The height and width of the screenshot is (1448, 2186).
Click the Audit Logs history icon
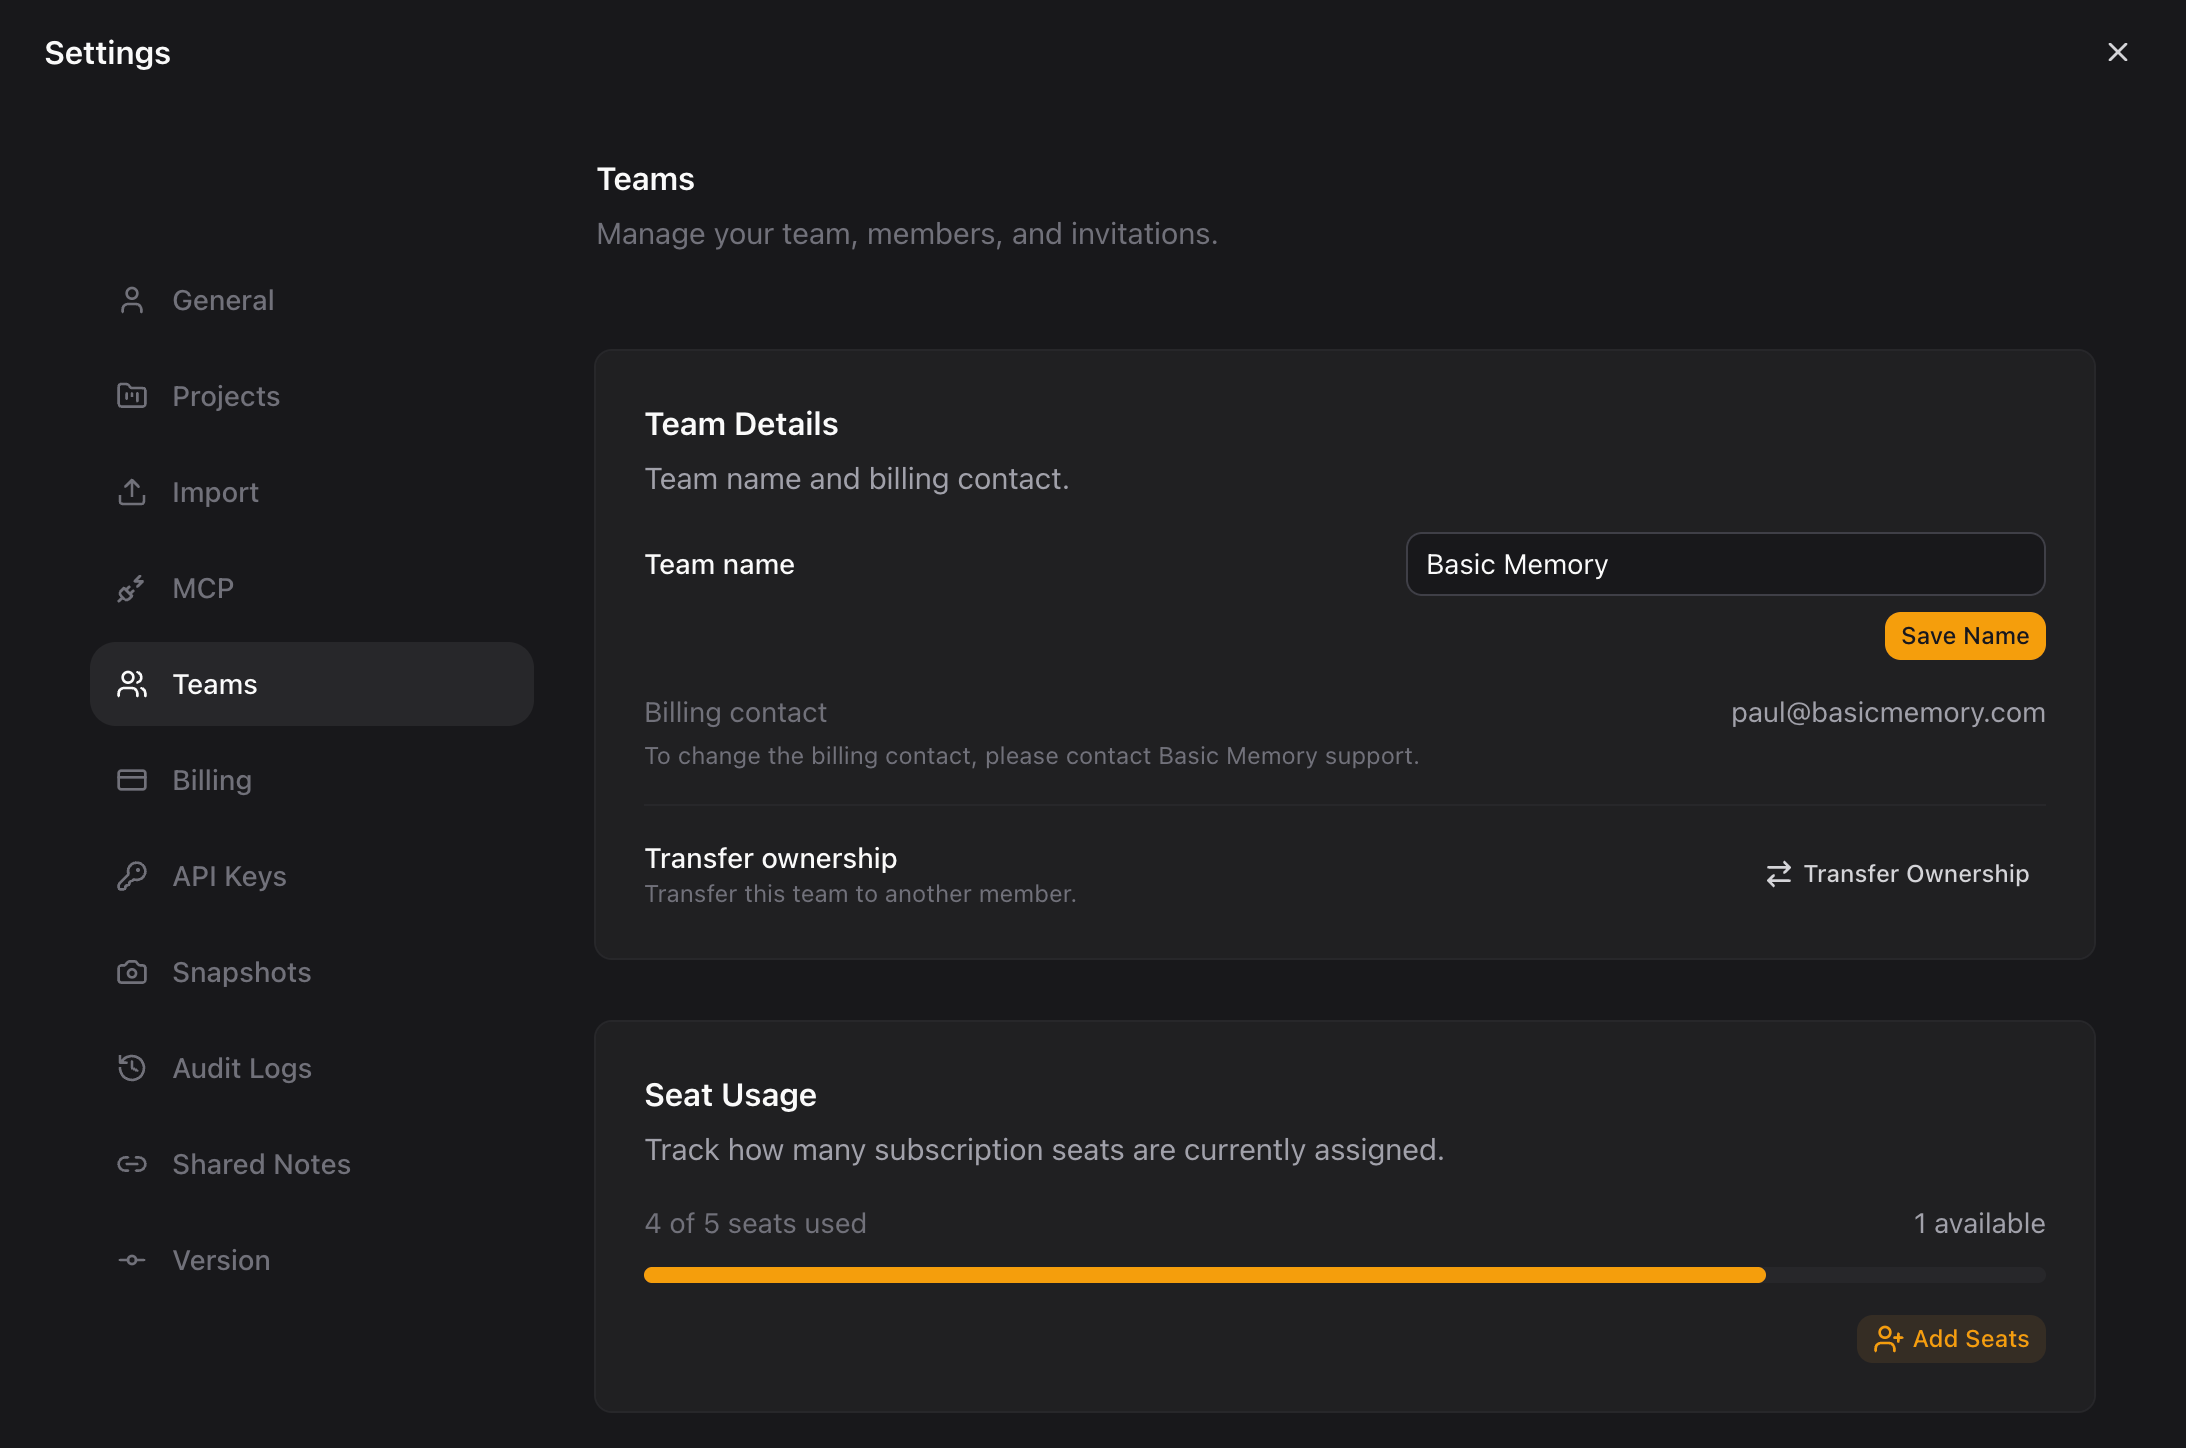[x=132, y=1068]
